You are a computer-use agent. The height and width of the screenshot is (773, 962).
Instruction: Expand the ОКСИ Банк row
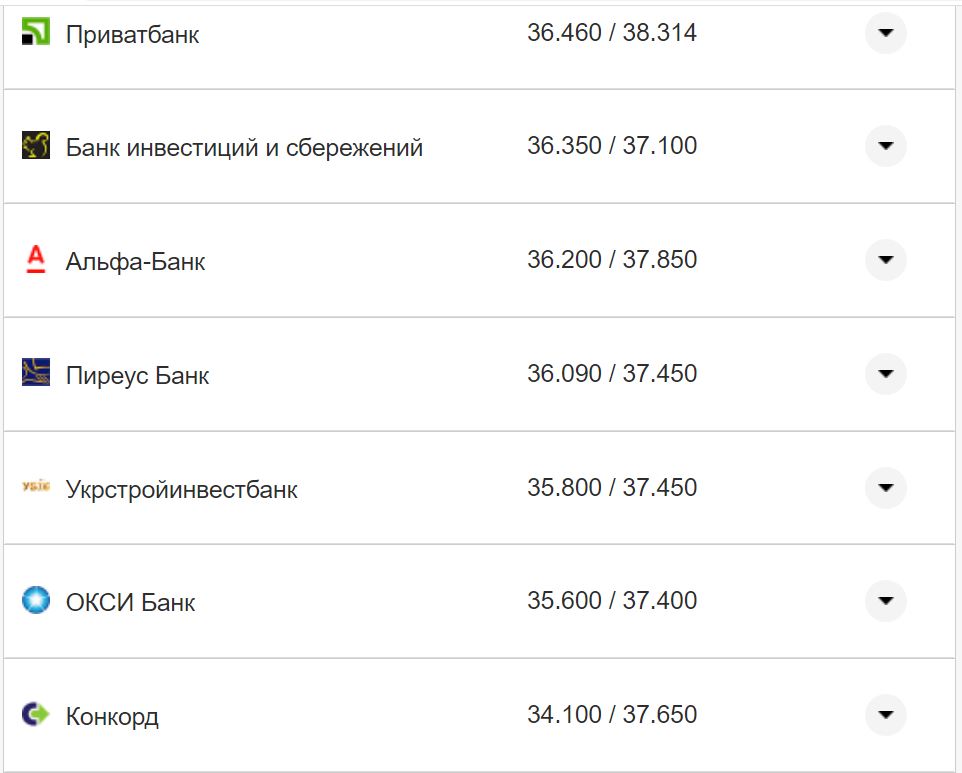pyautogui.click(x=885, y=601)
